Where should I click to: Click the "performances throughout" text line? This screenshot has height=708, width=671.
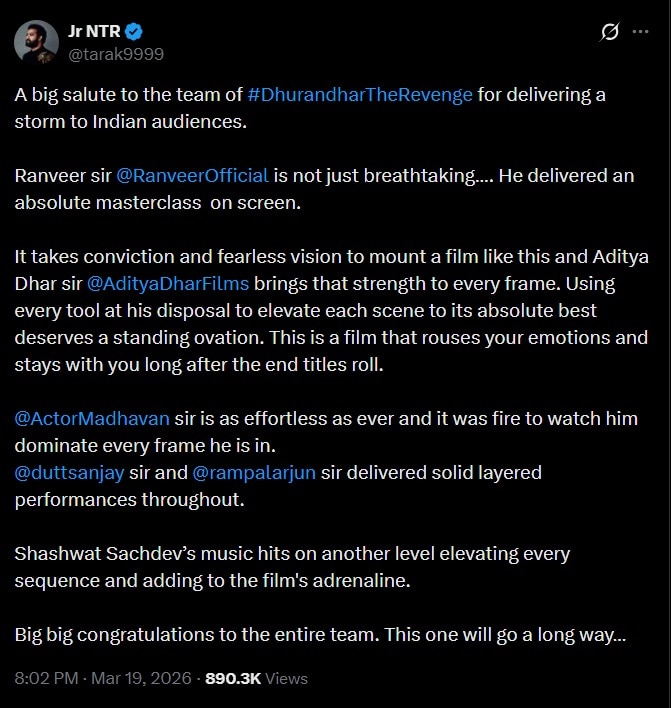pos(130,498)
